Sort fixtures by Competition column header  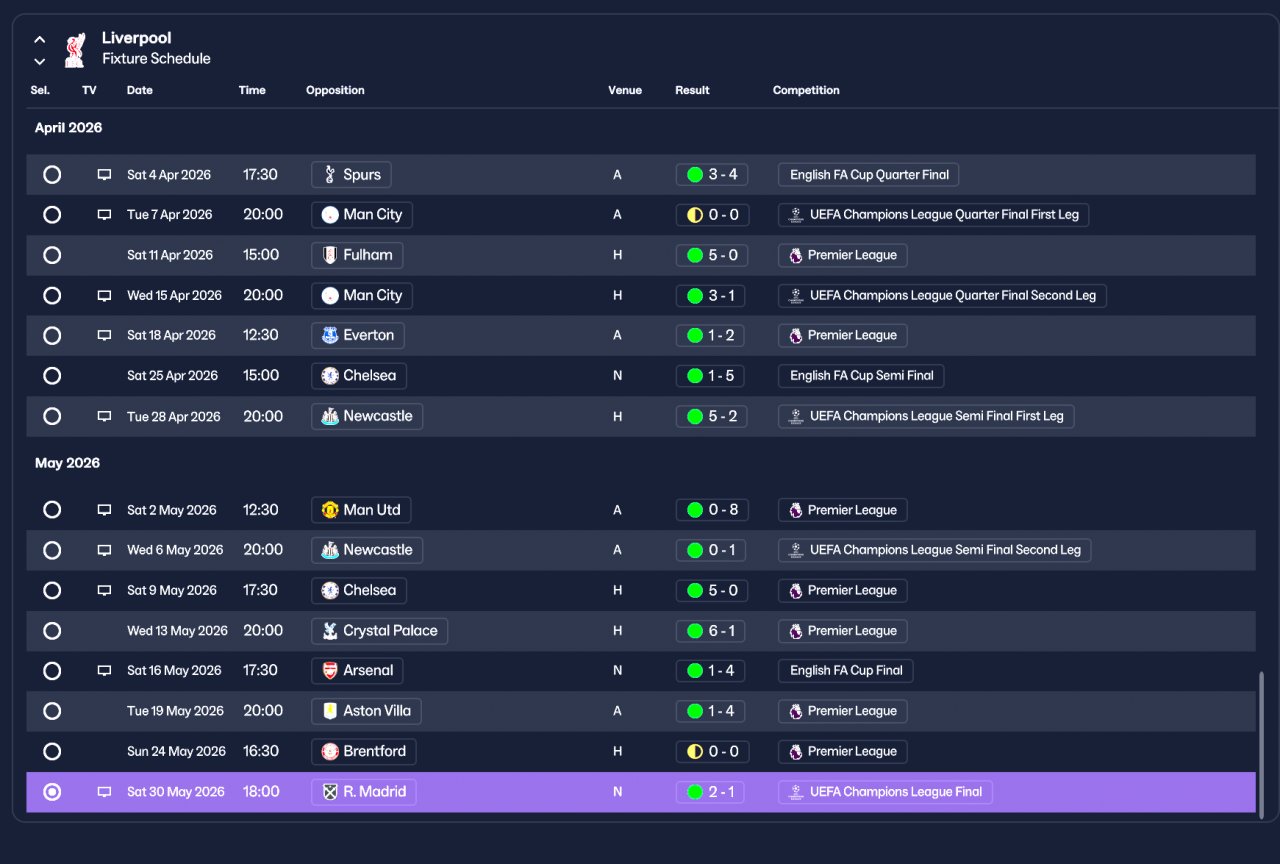(x=806, y=90)
